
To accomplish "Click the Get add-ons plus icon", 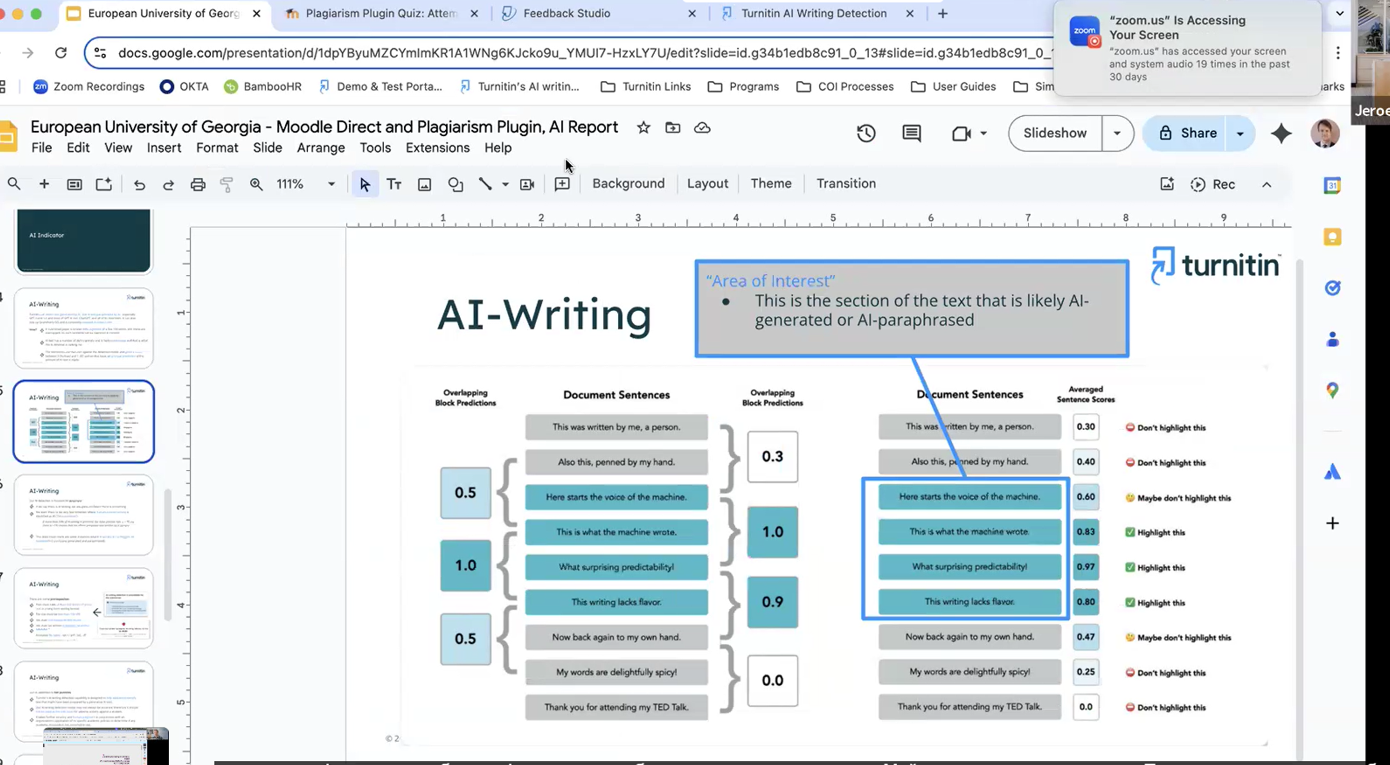I will coord(1332,523).
